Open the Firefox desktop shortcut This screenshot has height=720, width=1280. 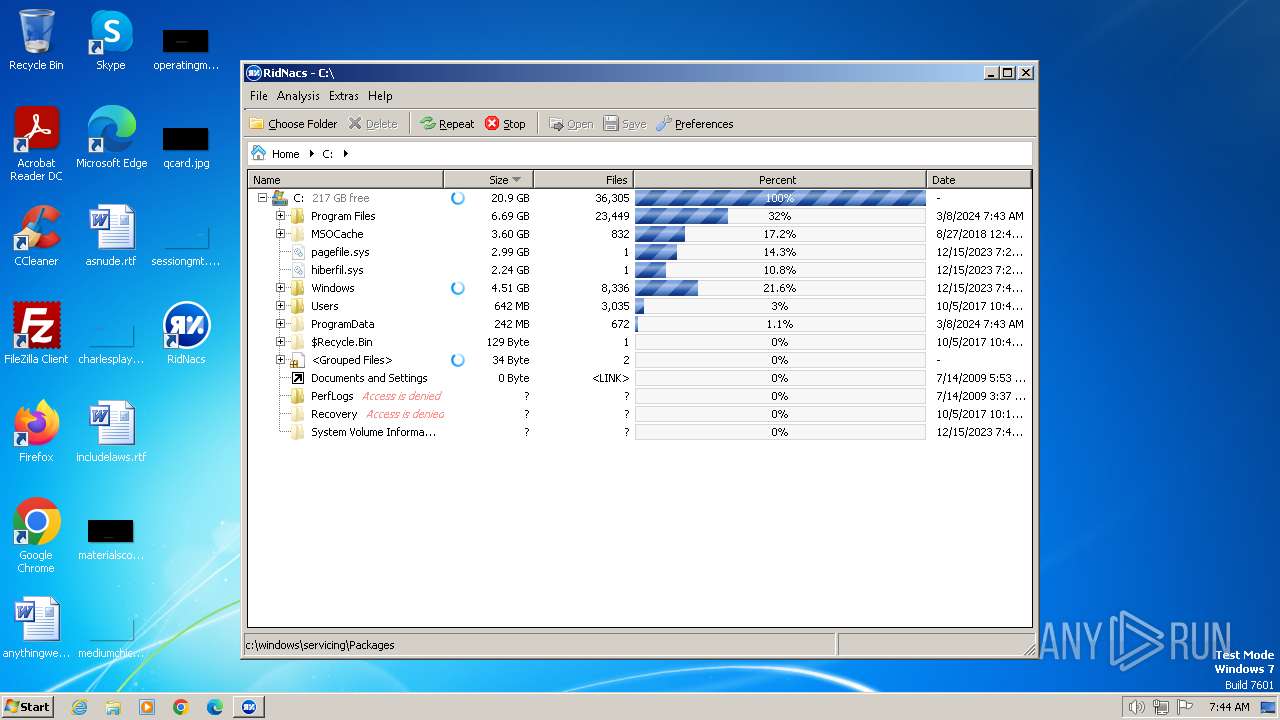click(x=36, y=432)
